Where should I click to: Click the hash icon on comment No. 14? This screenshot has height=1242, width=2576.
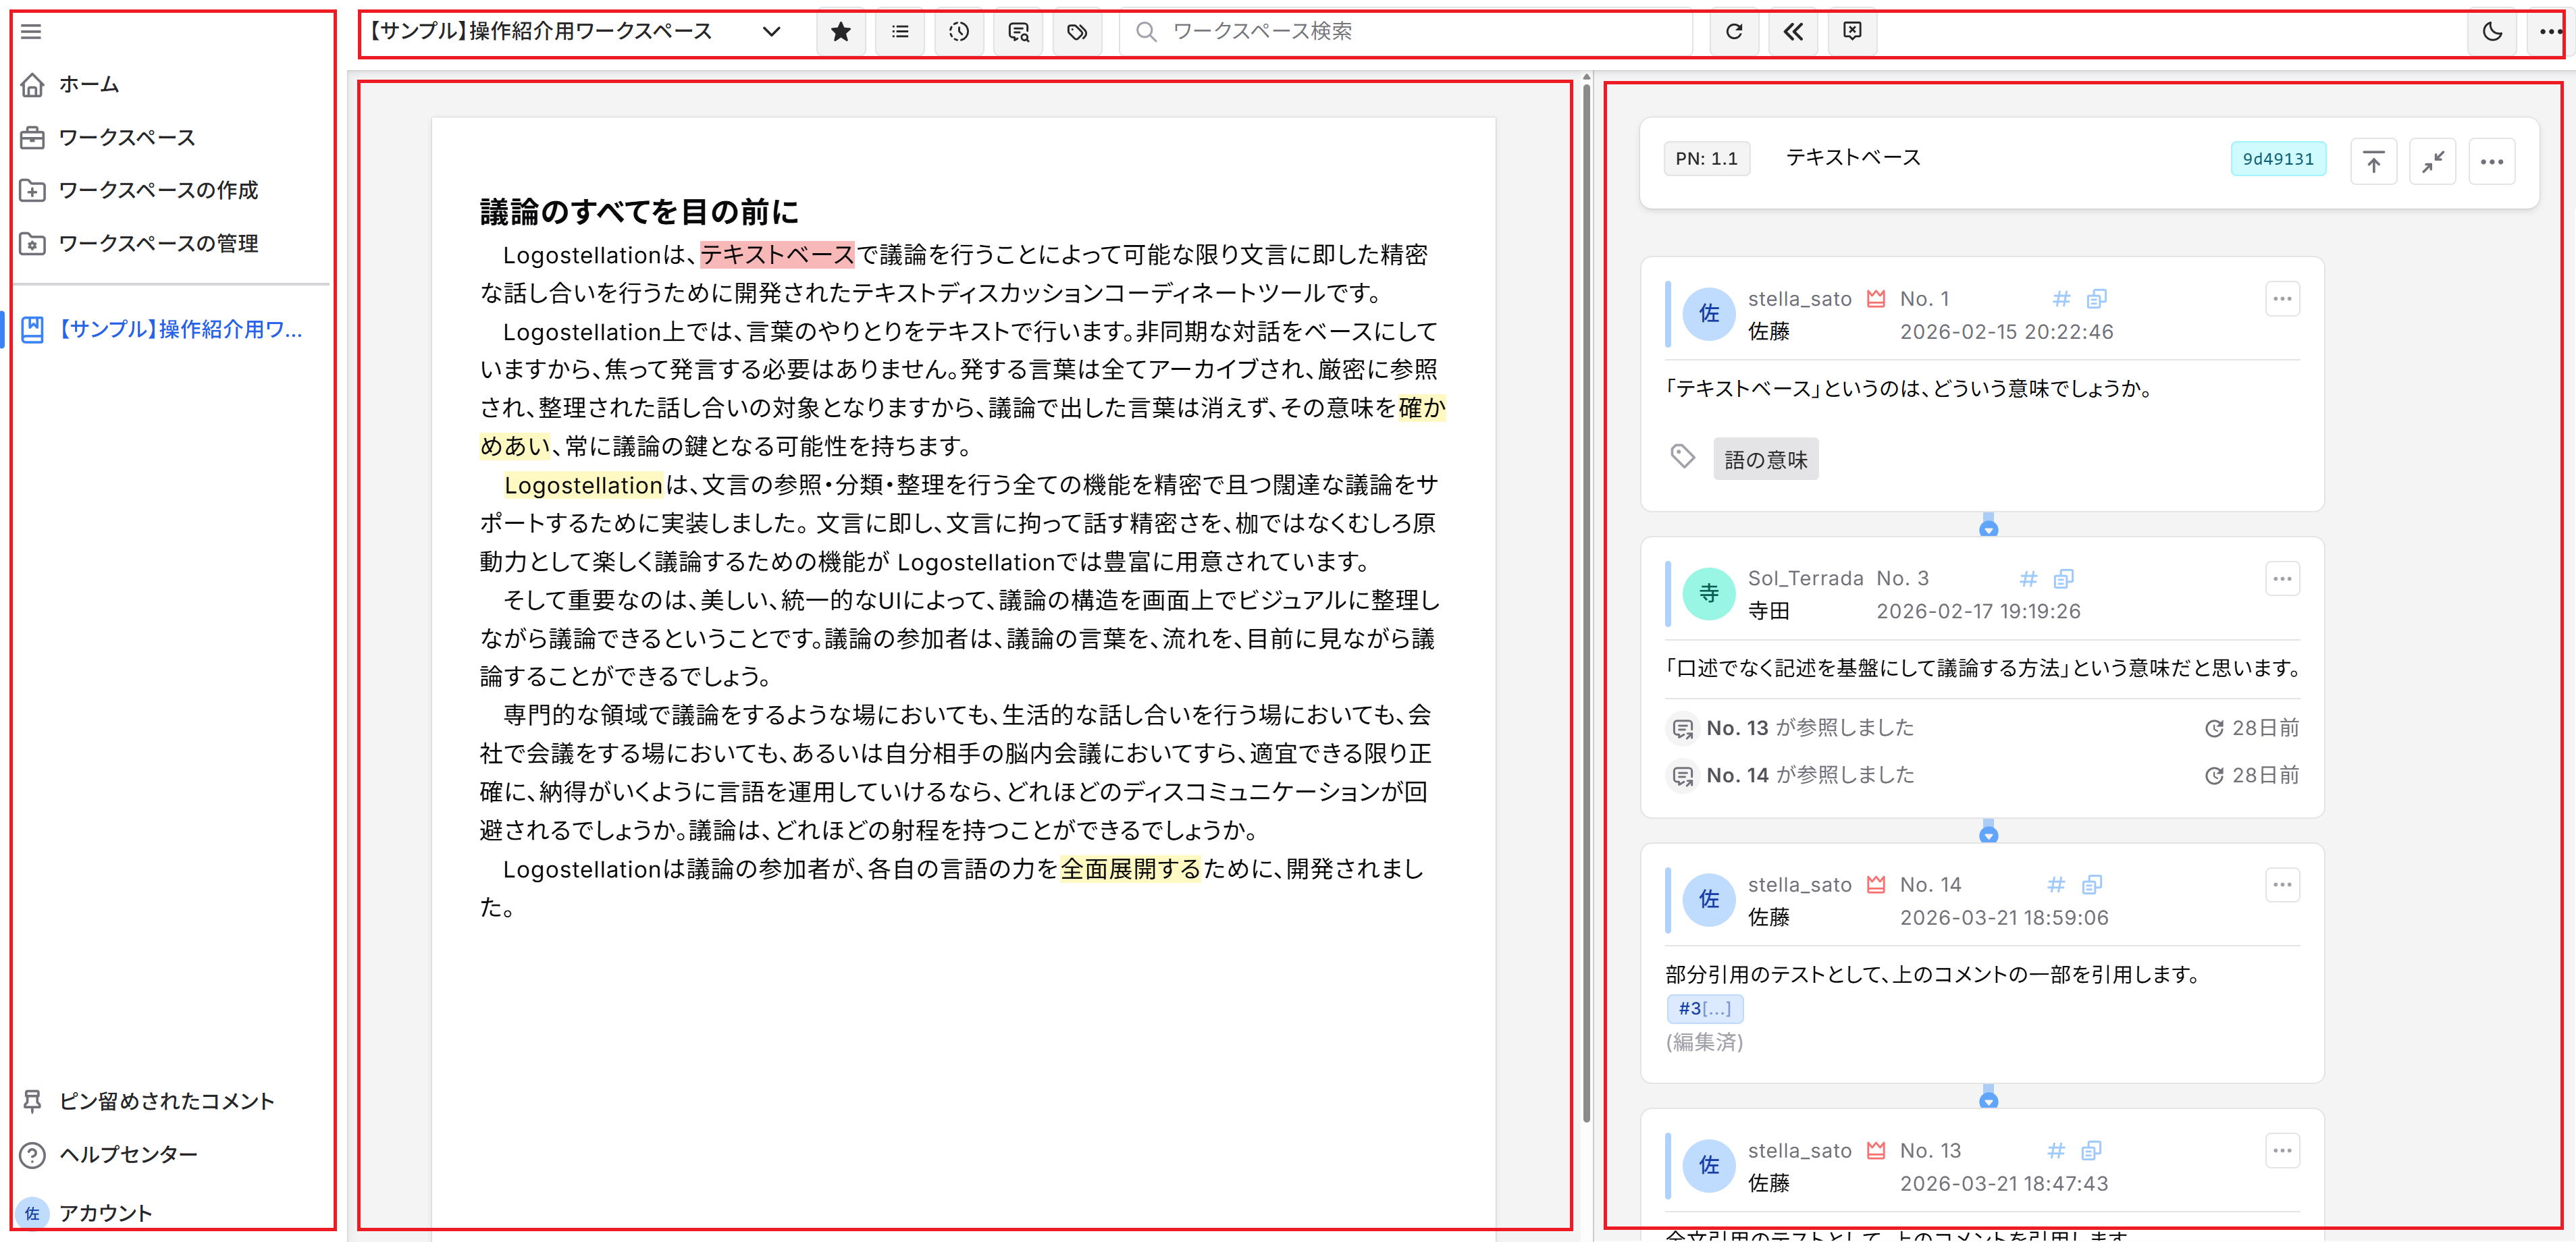pos(2056,885)
